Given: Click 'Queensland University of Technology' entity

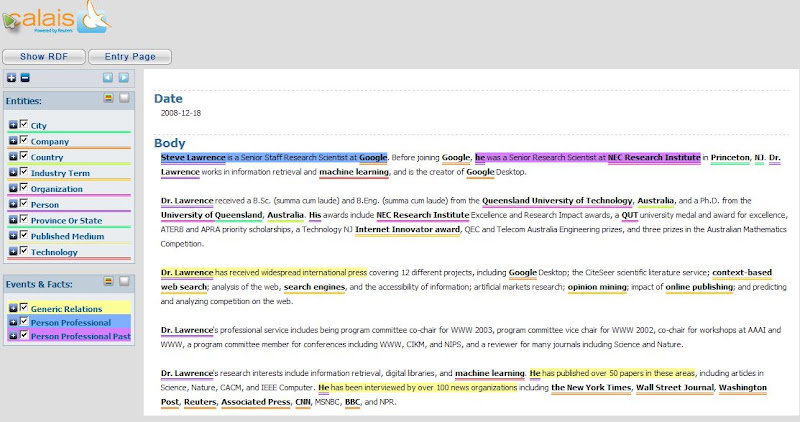Looking at the screenshot, I should (x=557, y=201).
